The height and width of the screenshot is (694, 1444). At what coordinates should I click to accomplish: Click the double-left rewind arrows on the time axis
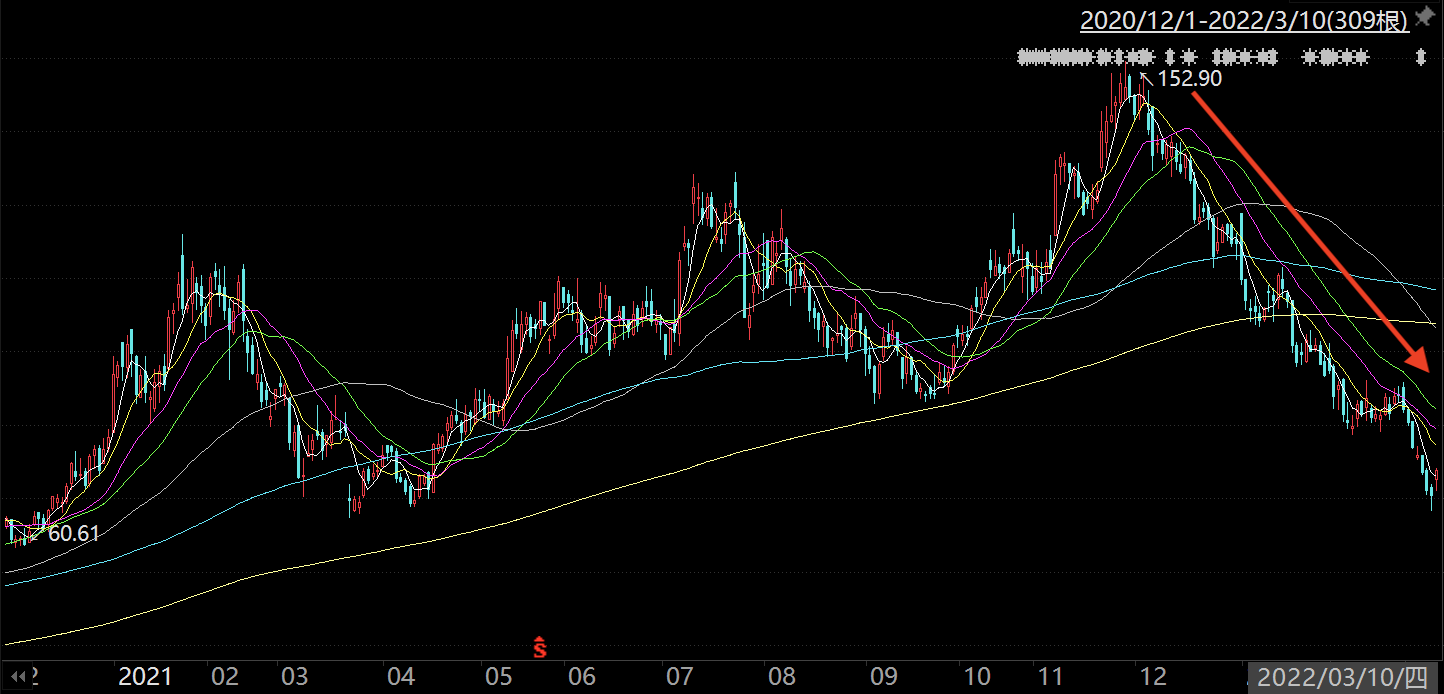(17, 677)
